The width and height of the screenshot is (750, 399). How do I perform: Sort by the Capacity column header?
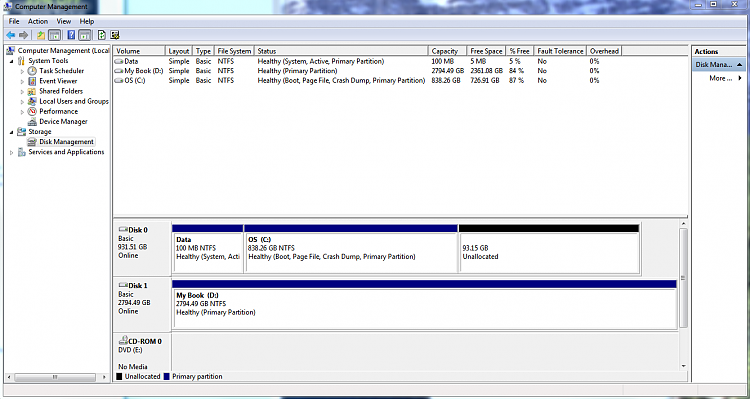click(x=448, y=51)
